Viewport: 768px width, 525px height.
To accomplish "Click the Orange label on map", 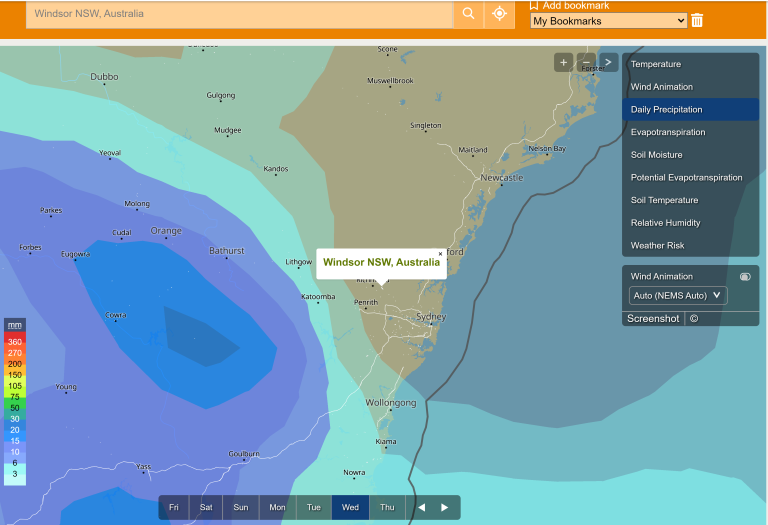I will coord(166,231).
